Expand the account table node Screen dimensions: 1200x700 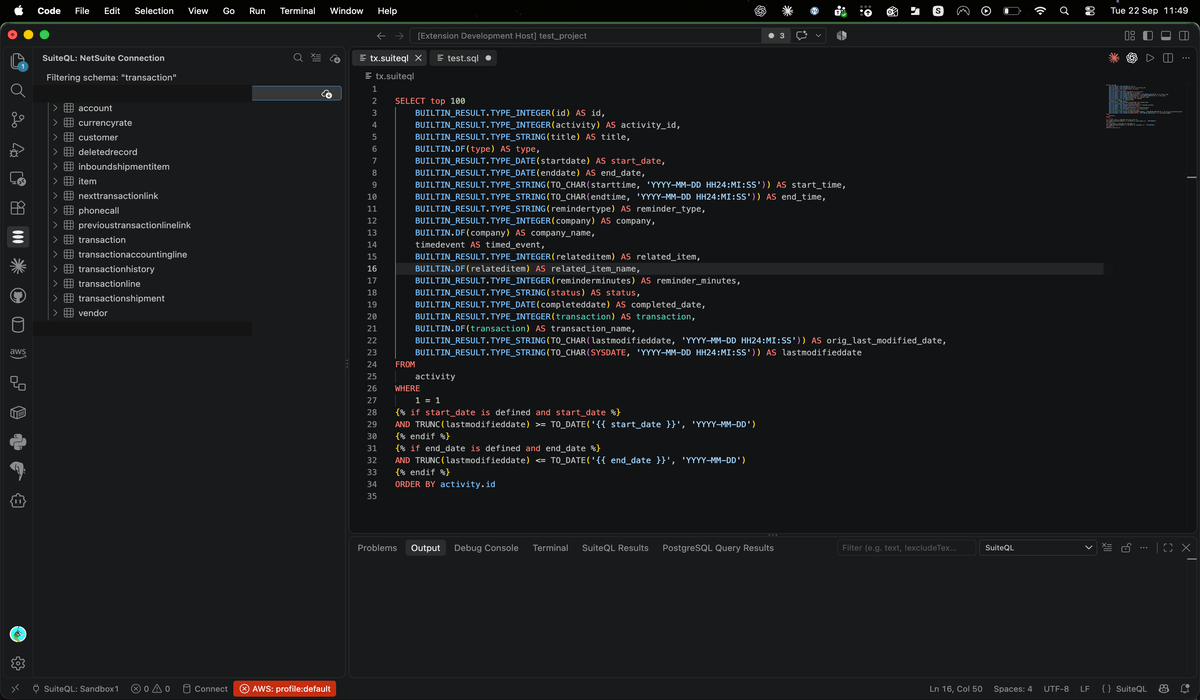coord(55,108)
